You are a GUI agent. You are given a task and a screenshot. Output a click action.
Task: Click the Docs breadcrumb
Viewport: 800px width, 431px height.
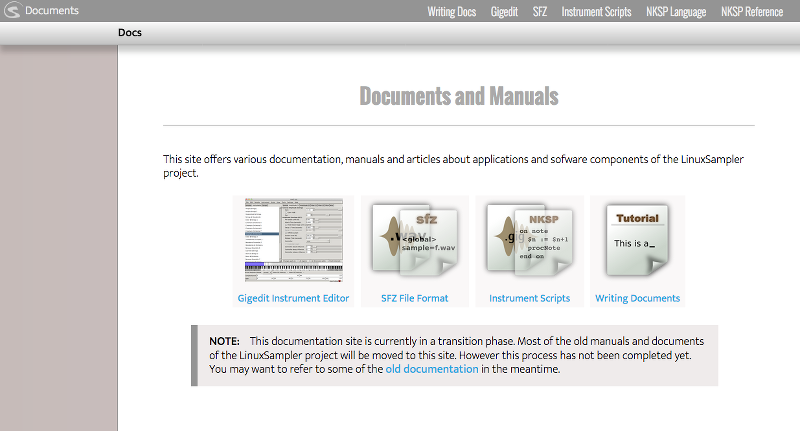[x=130, y=33]
